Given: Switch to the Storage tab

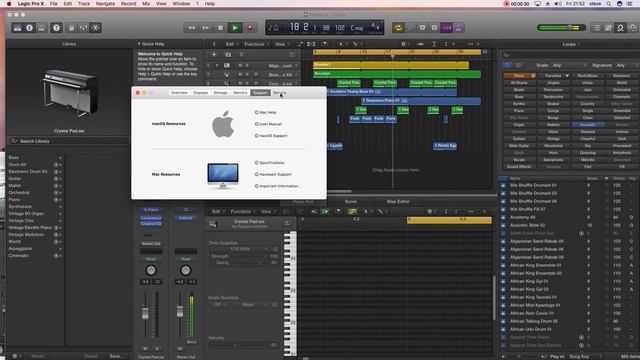Looking at the screenshot, I should [220, 93].
